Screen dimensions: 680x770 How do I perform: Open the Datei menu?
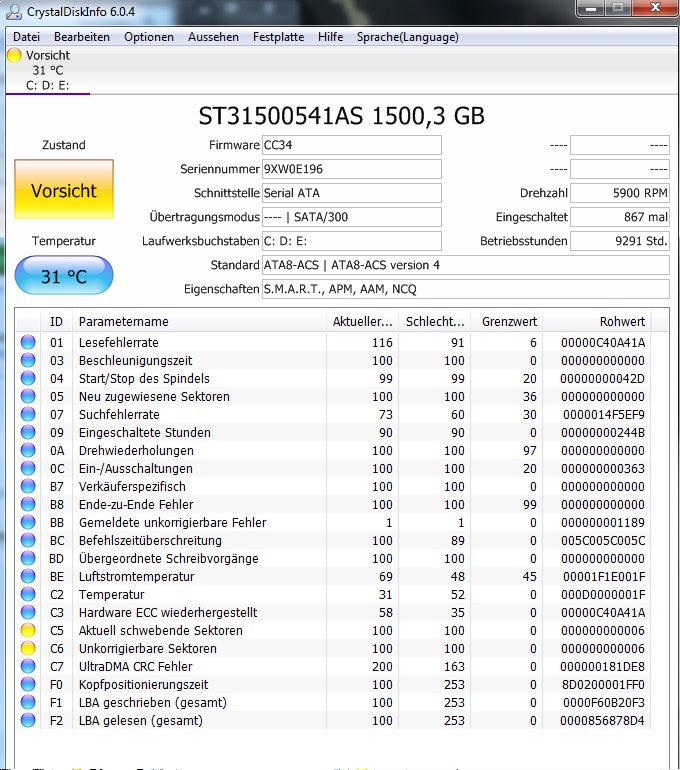[27, 37]
